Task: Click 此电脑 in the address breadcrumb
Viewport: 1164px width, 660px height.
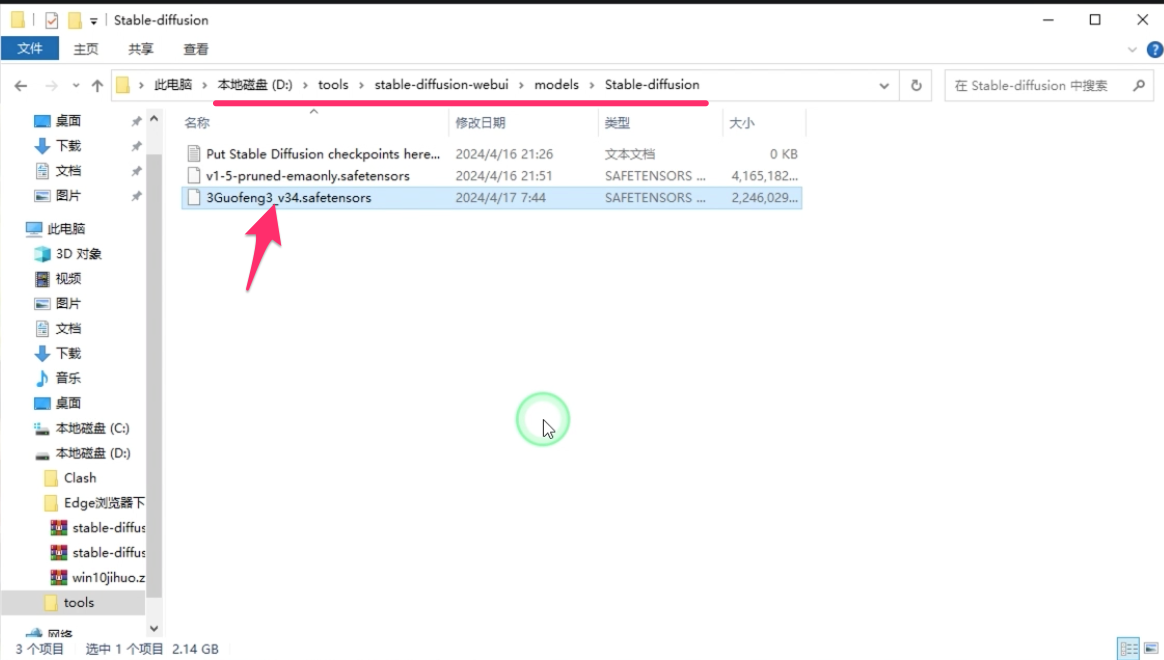Action: click(173, 85)
